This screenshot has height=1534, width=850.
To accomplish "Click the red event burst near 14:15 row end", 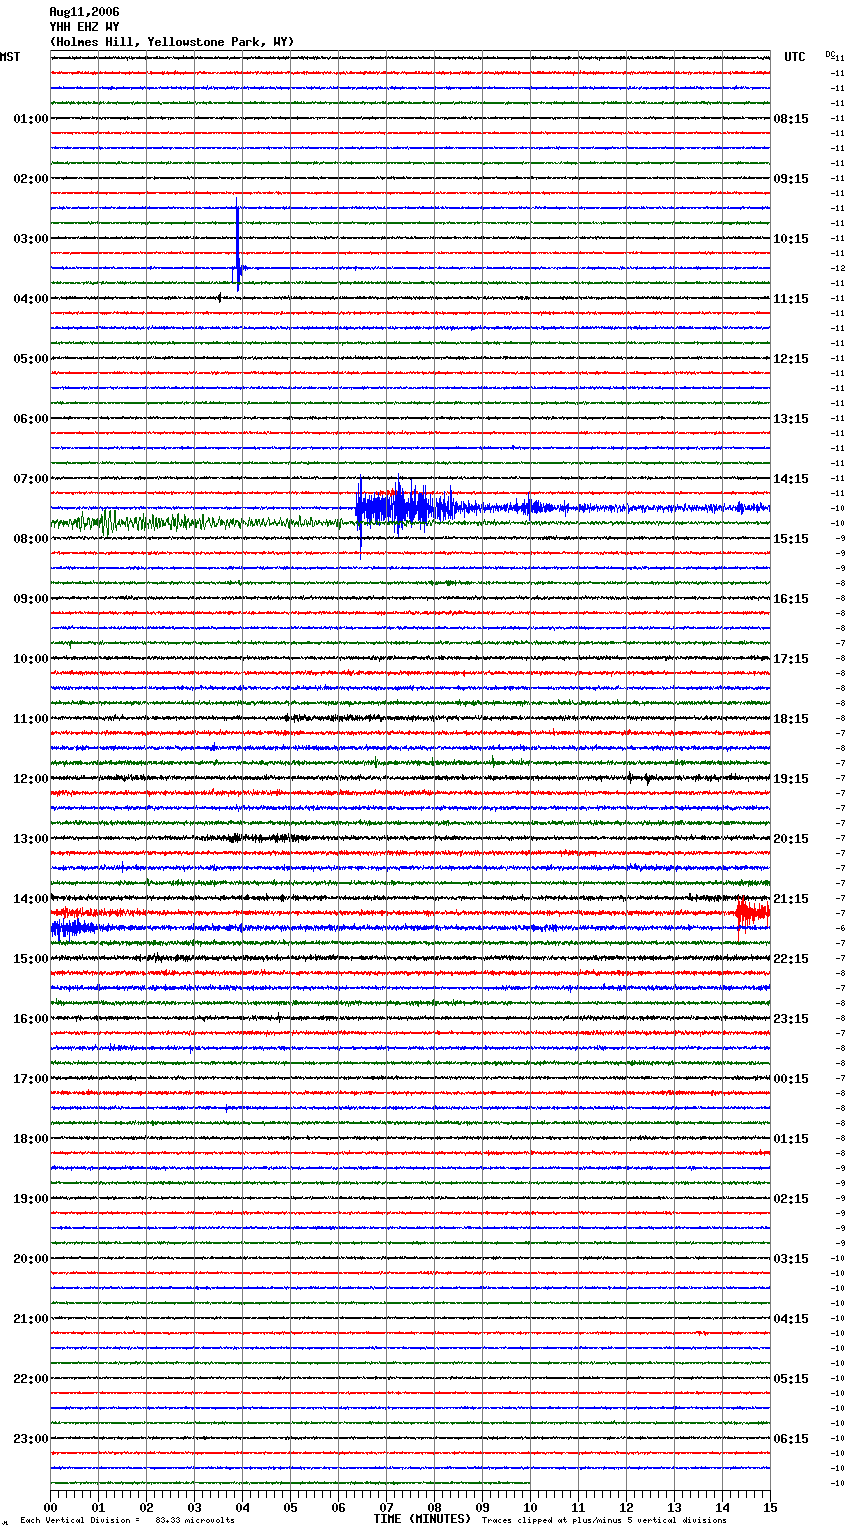I will (x=752, y=912).
